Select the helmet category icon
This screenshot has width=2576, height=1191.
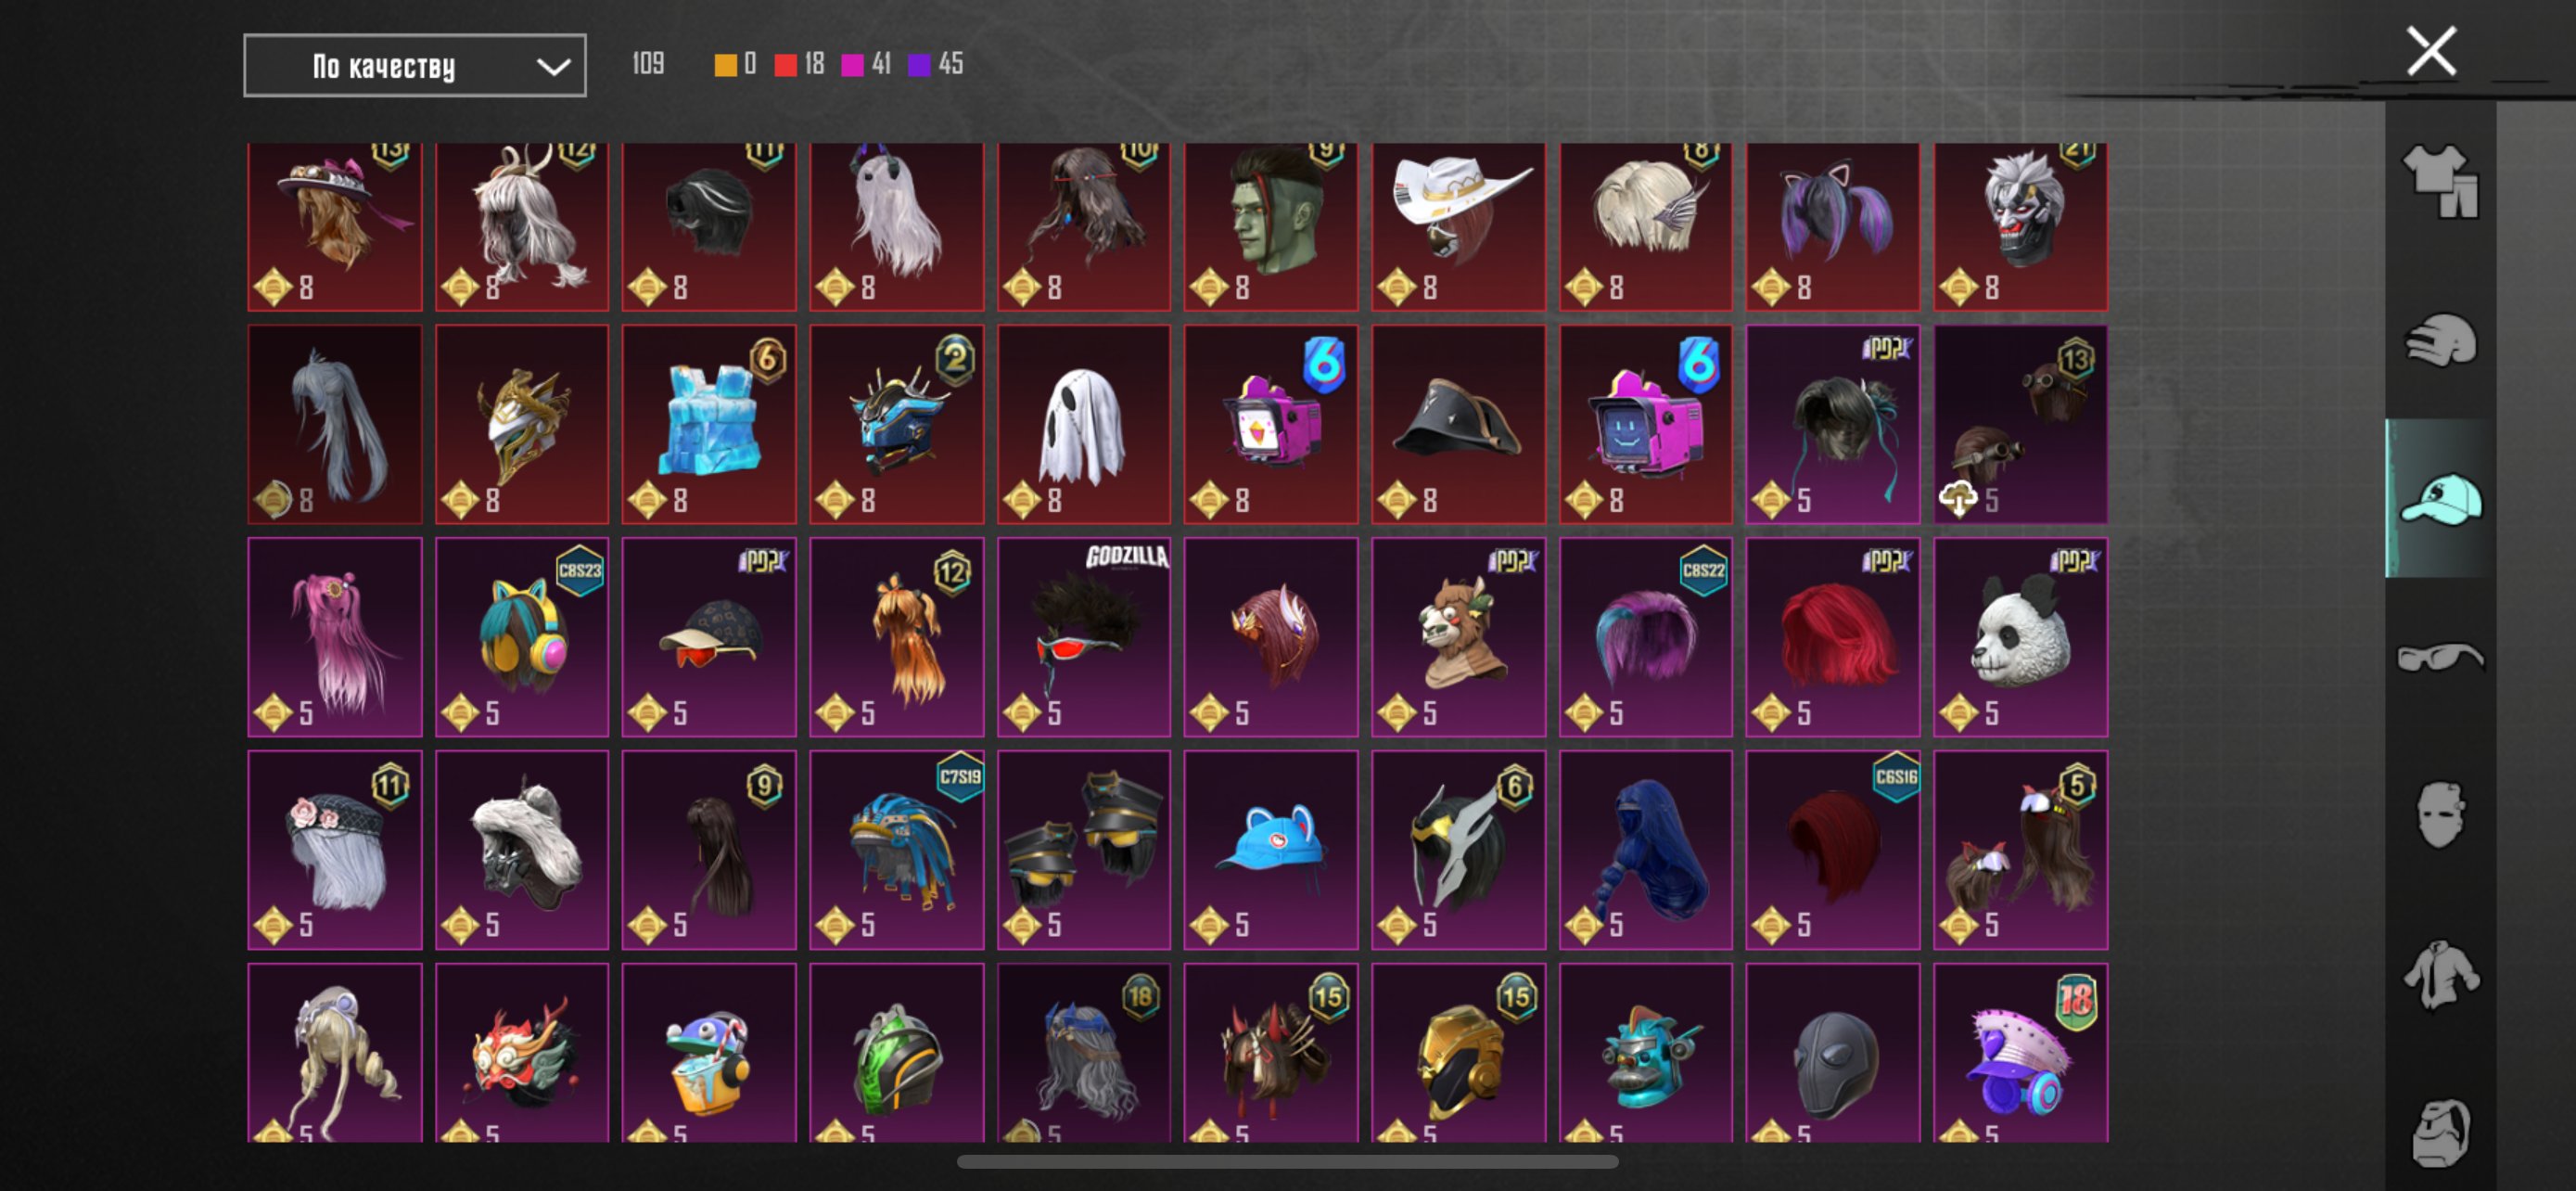2441,340
